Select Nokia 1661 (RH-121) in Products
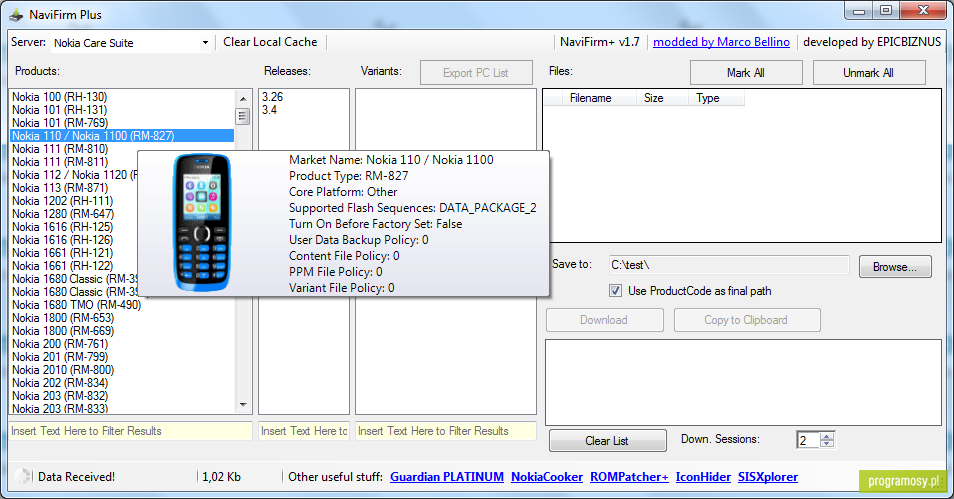The width and height of the screenshot is (954, 499). point(62,253)
